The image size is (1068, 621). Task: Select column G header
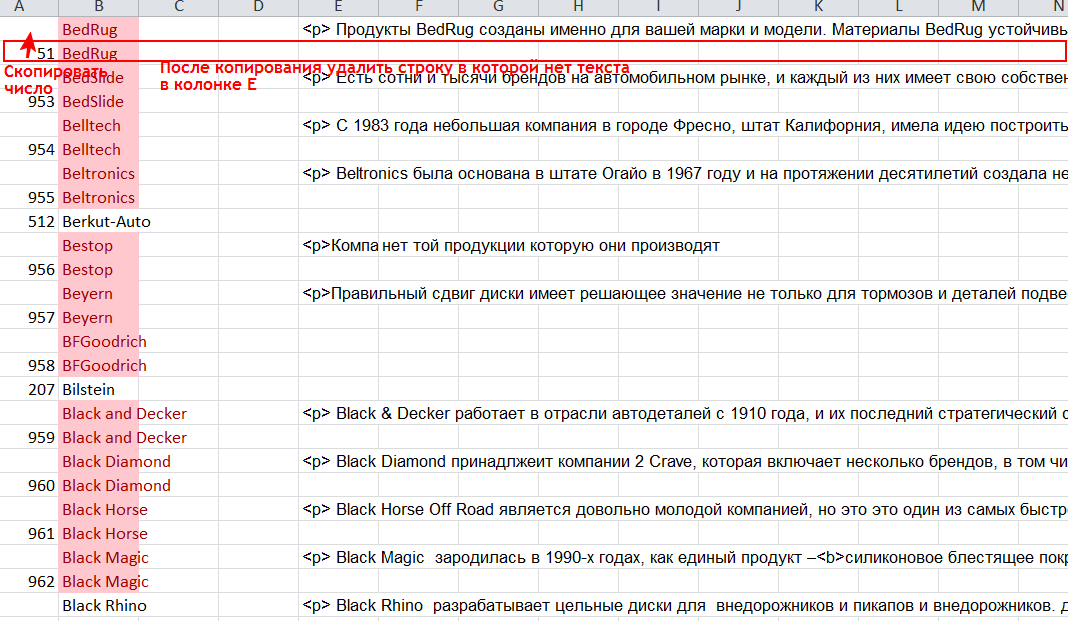[499, 7]
